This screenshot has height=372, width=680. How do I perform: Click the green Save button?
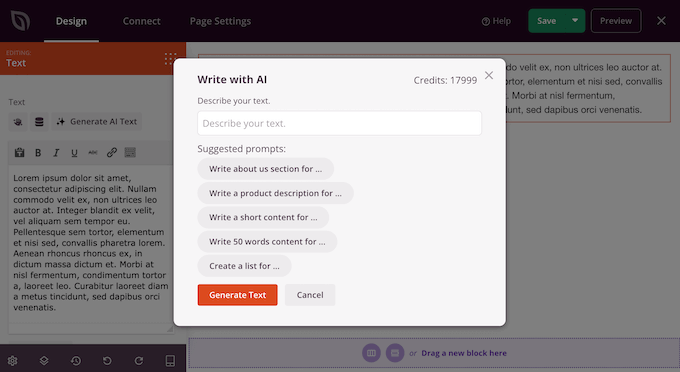tap(546, 21)
